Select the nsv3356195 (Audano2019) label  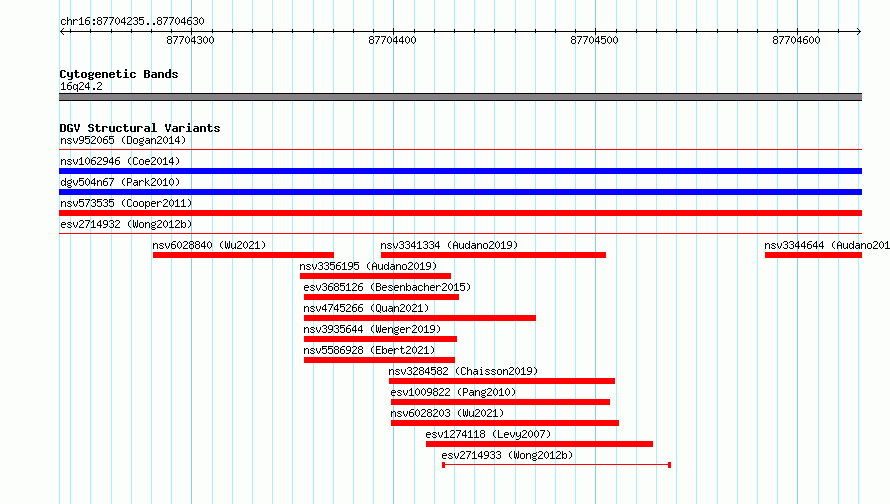coord(368,266)
